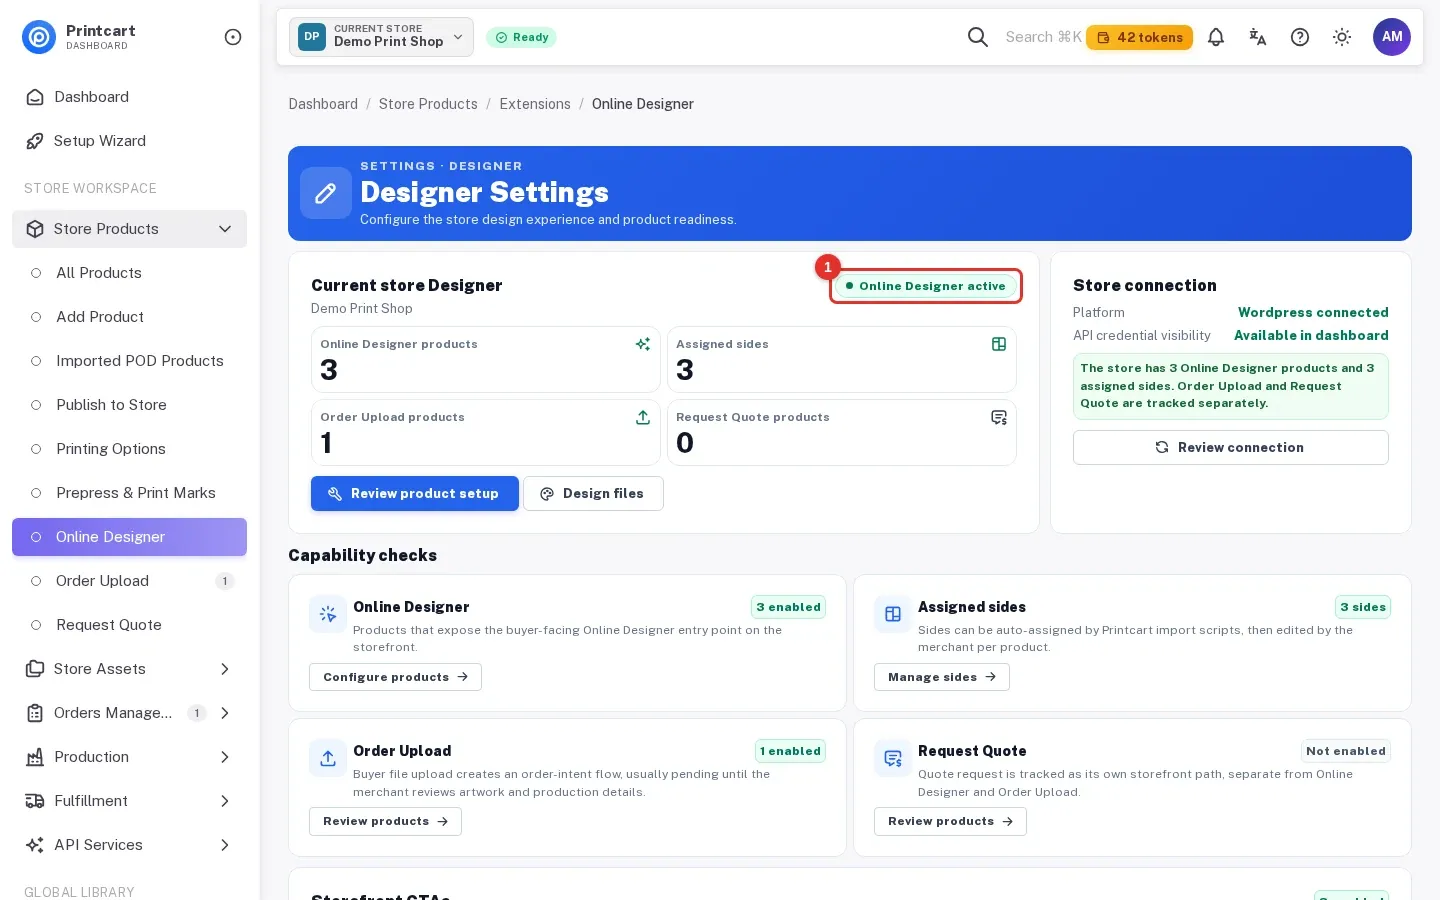Click the Online Designer active status badge

pos(926,286)
